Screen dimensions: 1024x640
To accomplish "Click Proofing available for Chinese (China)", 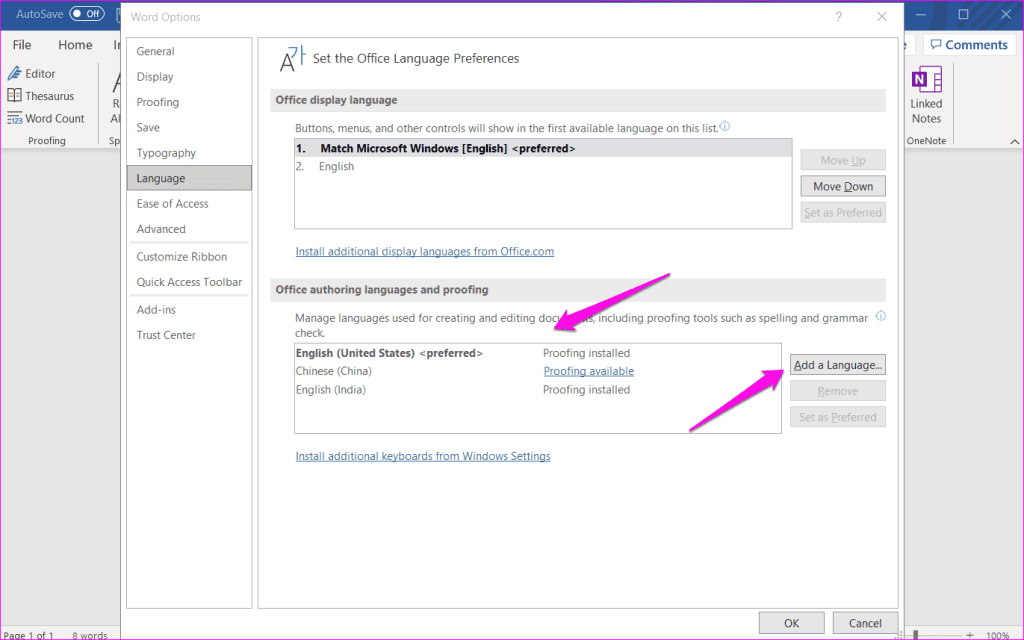I will coord(588,370).
